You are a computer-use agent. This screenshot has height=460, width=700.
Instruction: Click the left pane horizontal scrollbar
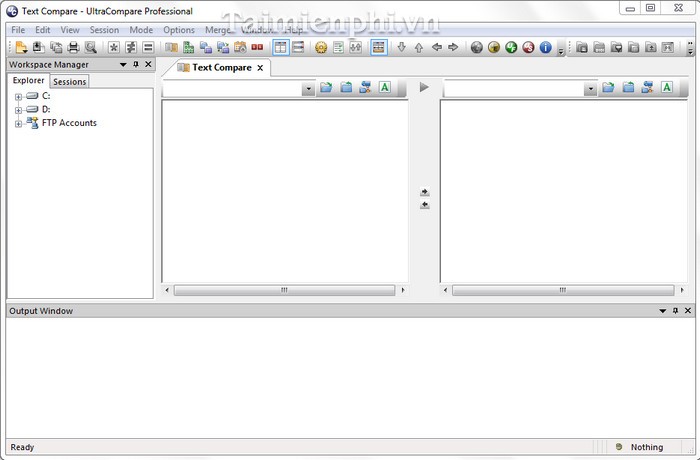(x=284, y=291)
